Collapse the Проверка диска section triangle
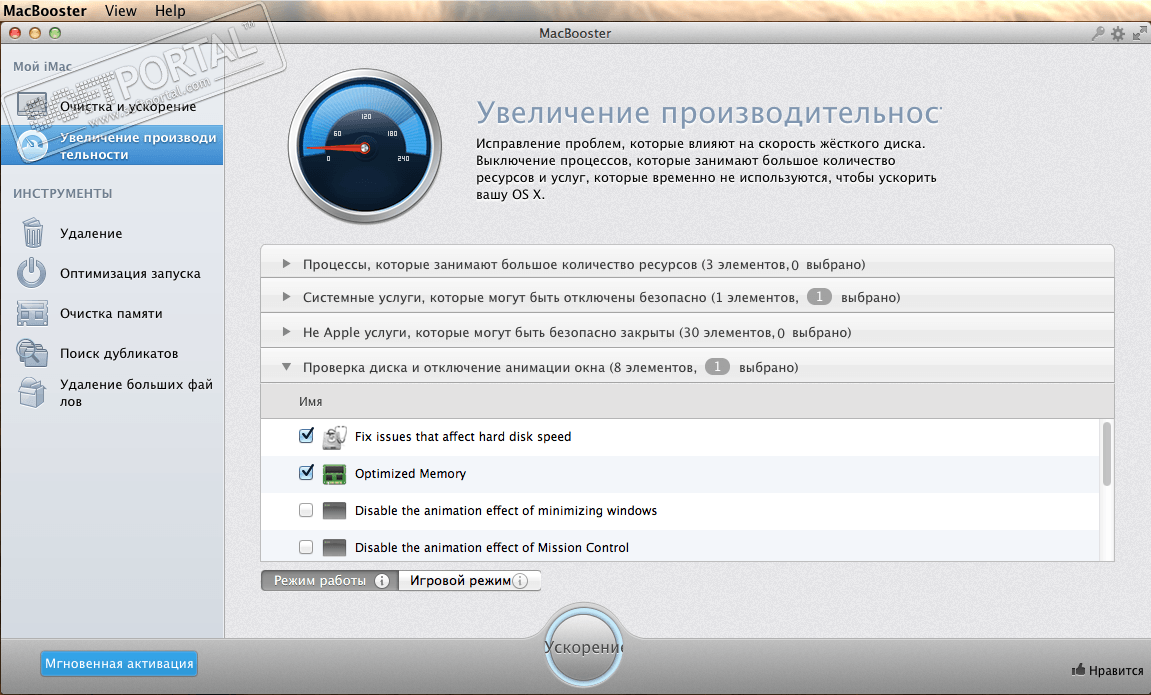The width and height of the screenshot is (1151, 695). click(287, 367)
